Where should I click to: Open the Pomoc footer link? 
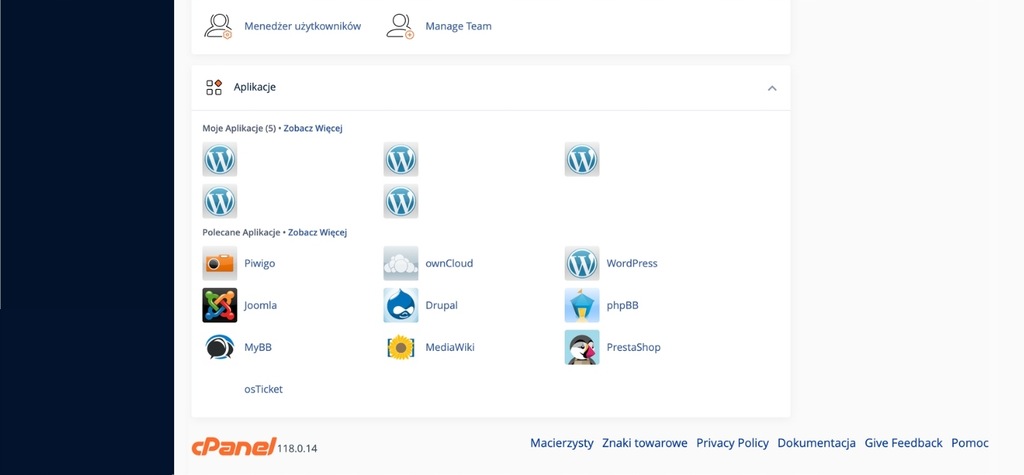pos(970,443)
